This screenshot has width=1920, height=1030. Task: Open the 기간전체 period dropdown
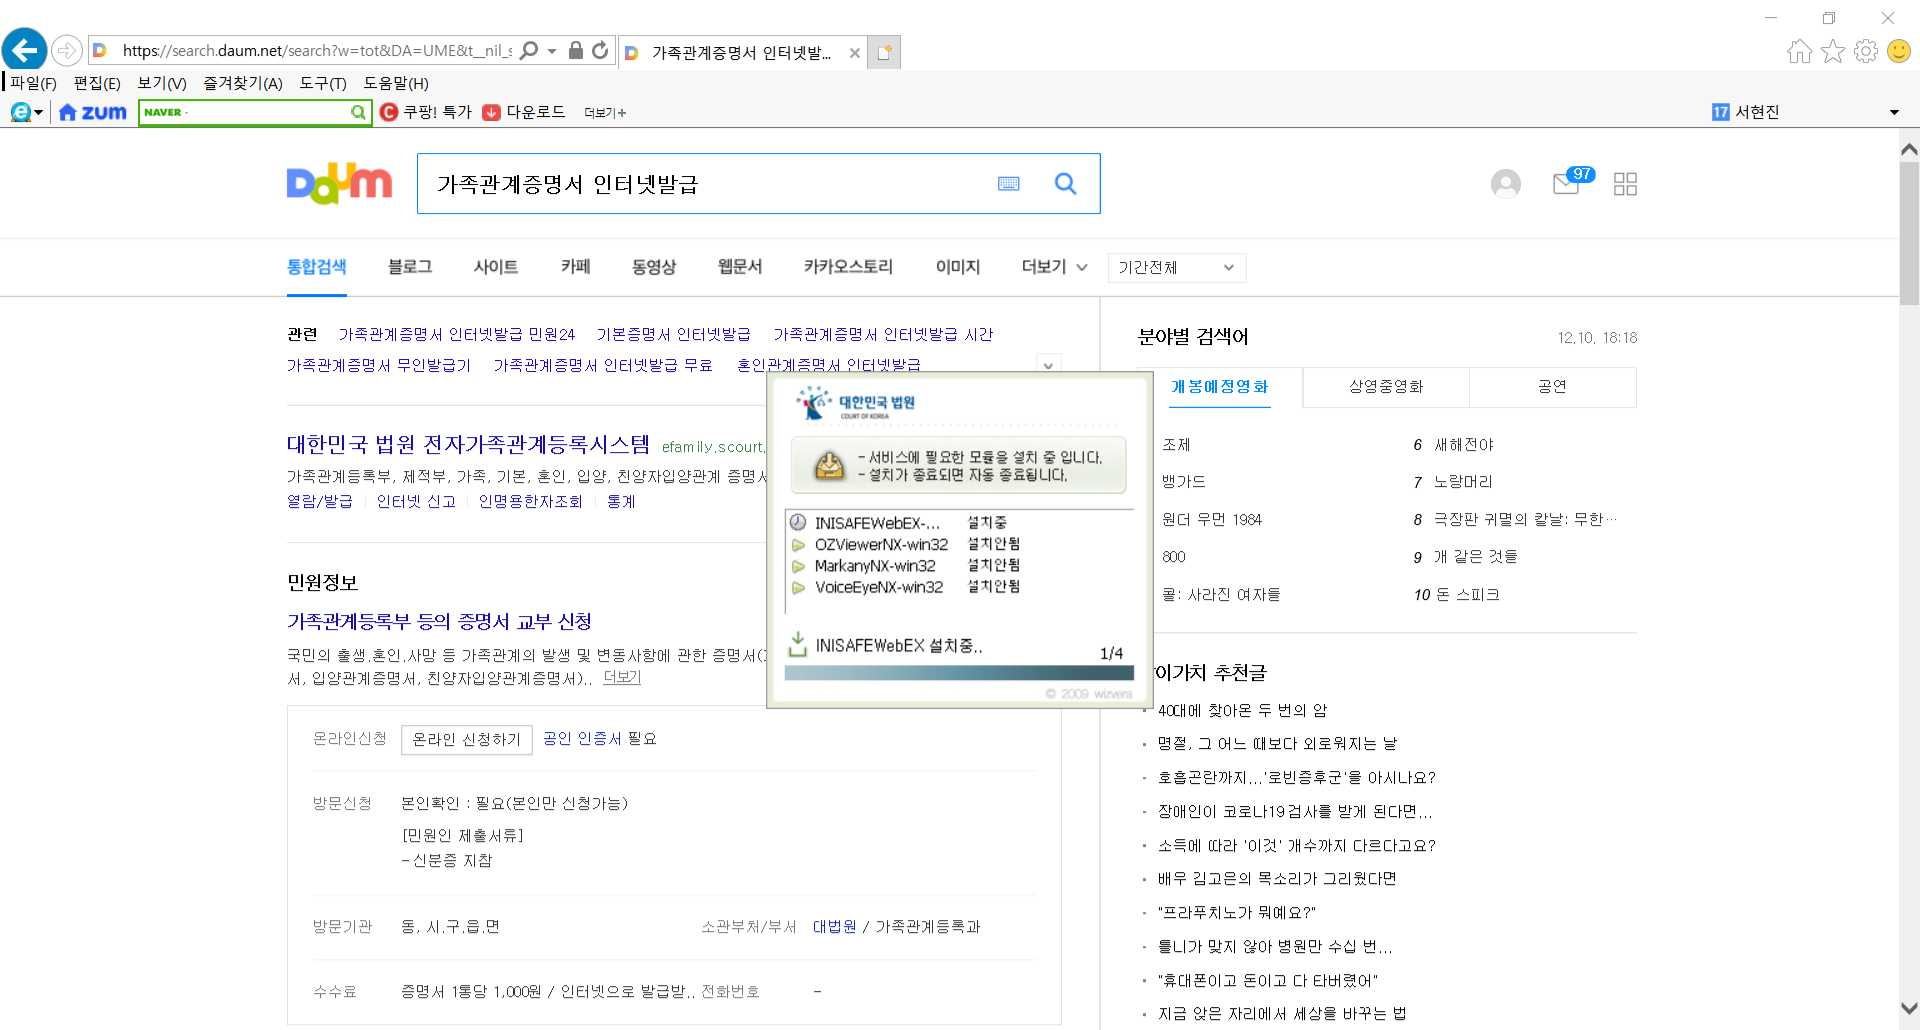pos(1177,267)
